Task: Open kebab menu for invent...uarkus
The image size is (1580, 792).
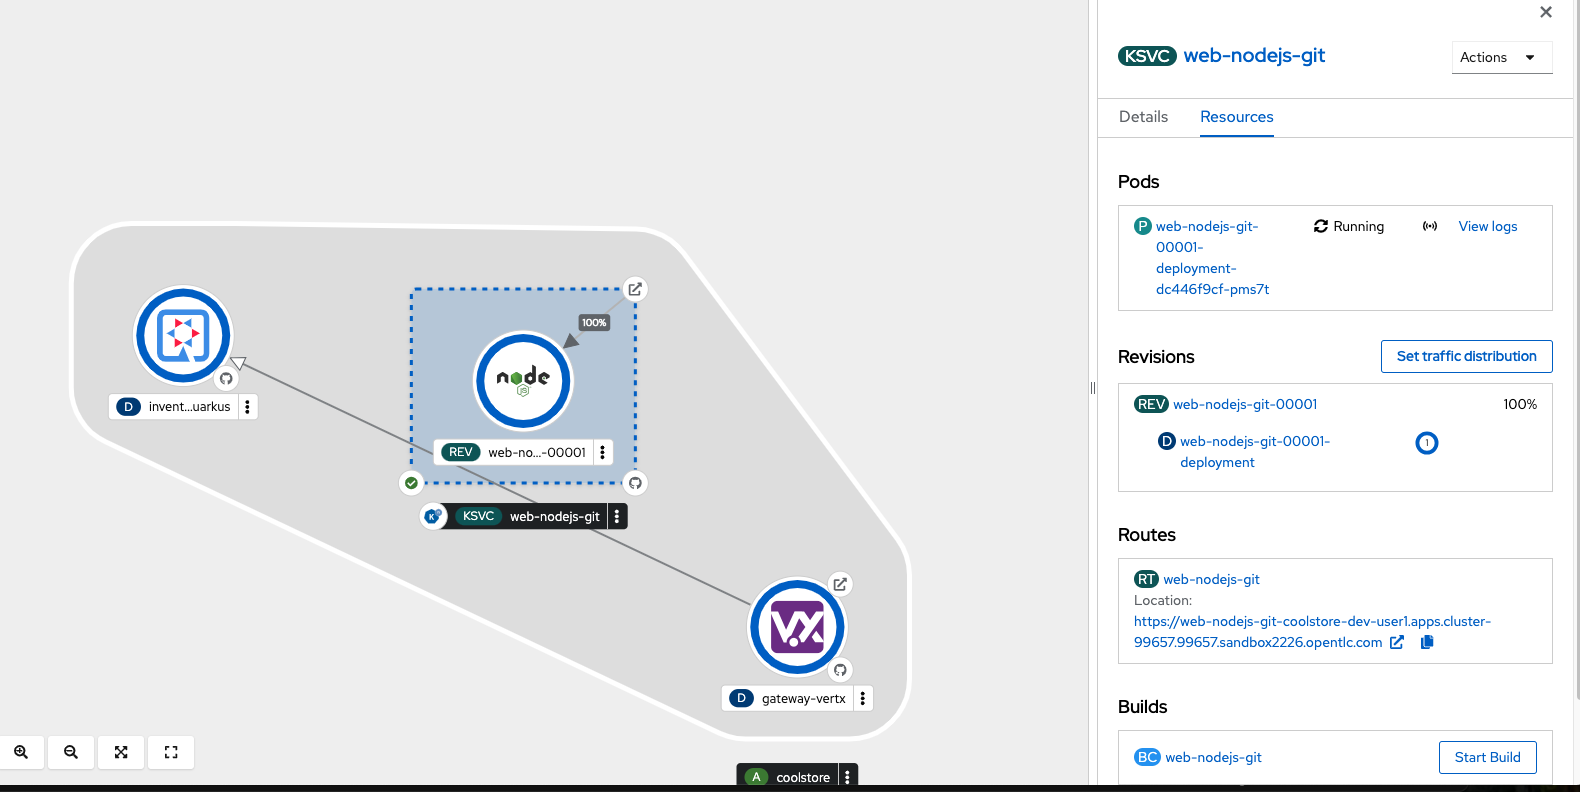Action: click(x=247, y=407)
